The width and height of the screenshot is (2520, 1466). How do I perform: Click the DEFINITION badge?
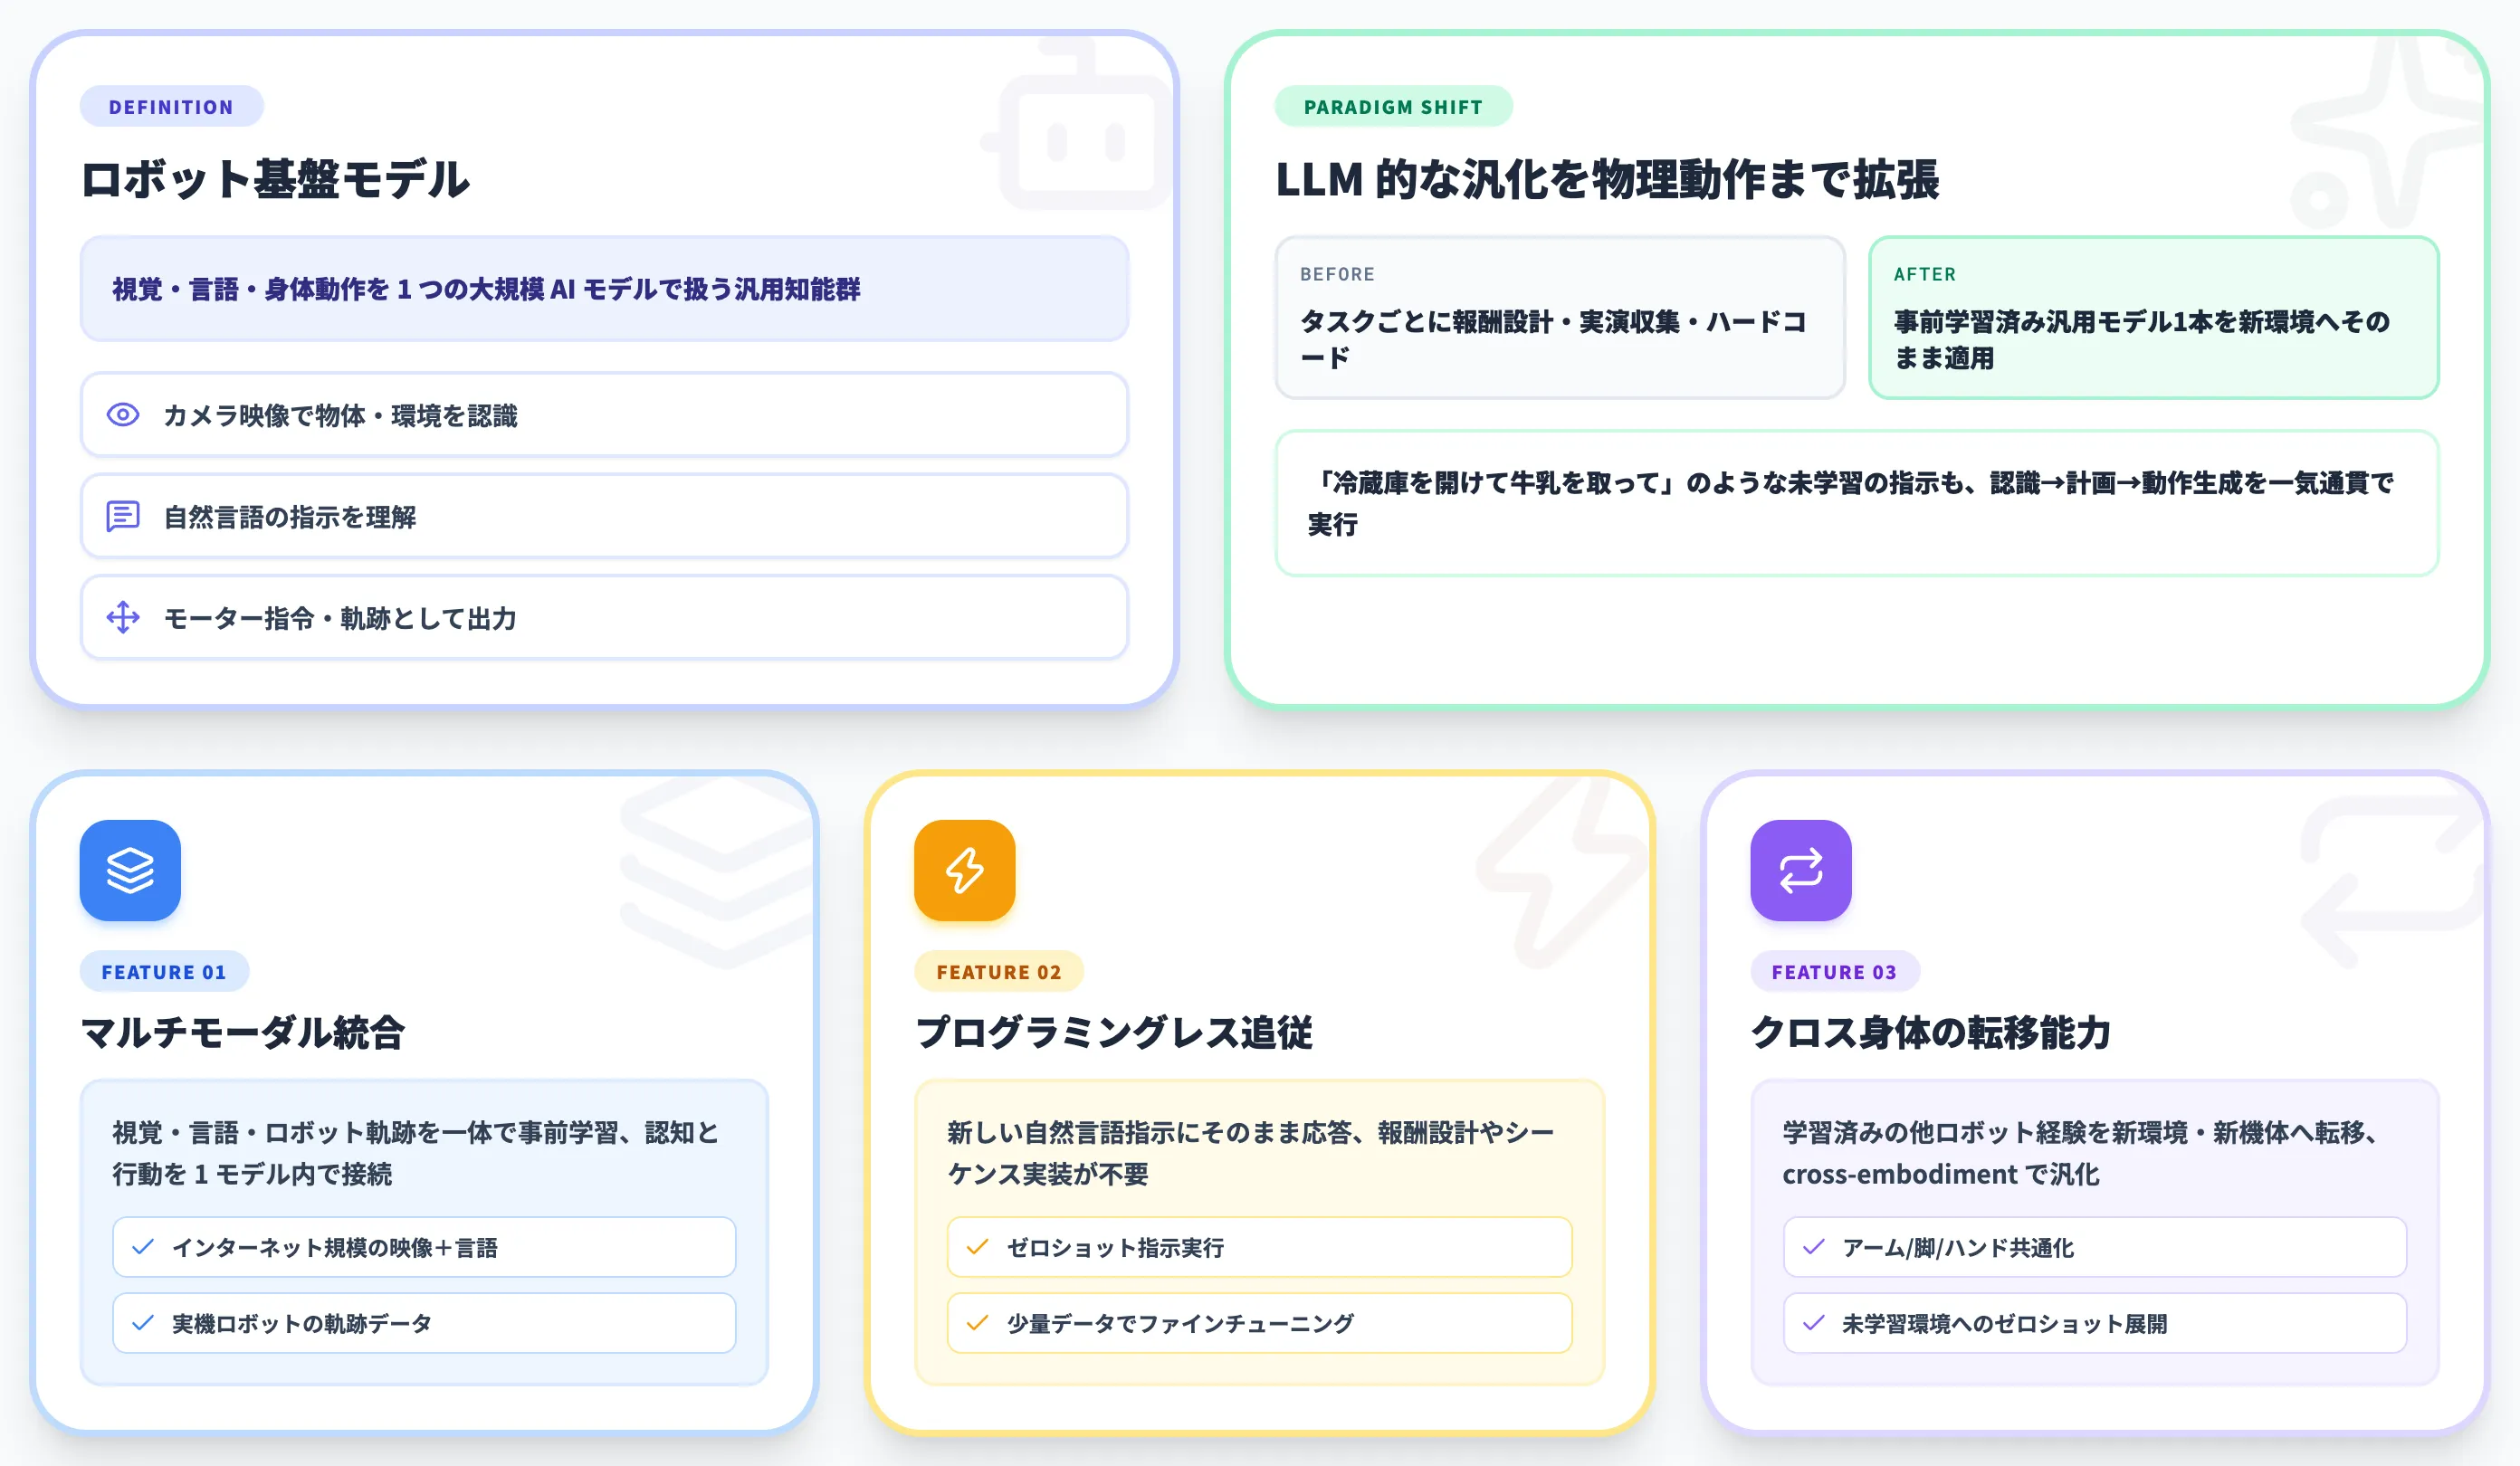(171, 107)
